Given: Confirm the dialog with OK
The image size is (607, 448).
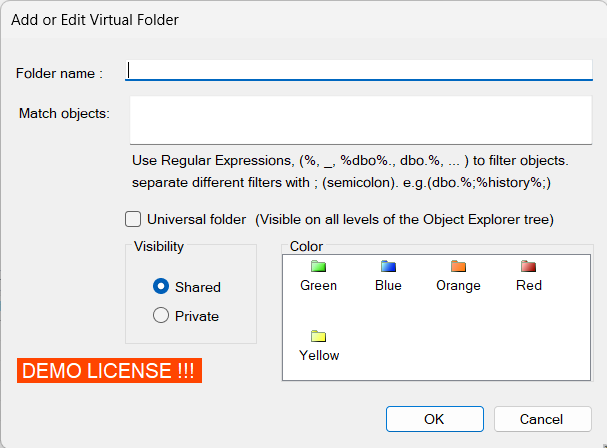Looking at the screenshot, I should [x=435, y=419].
